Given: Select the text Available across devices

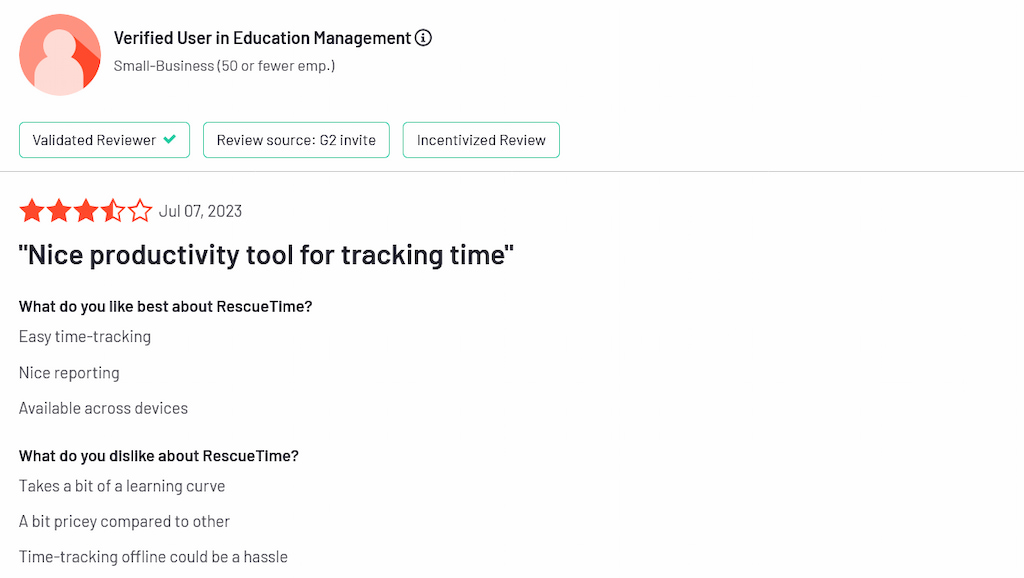Looking at the screenshot, I should tap(103, 408).
